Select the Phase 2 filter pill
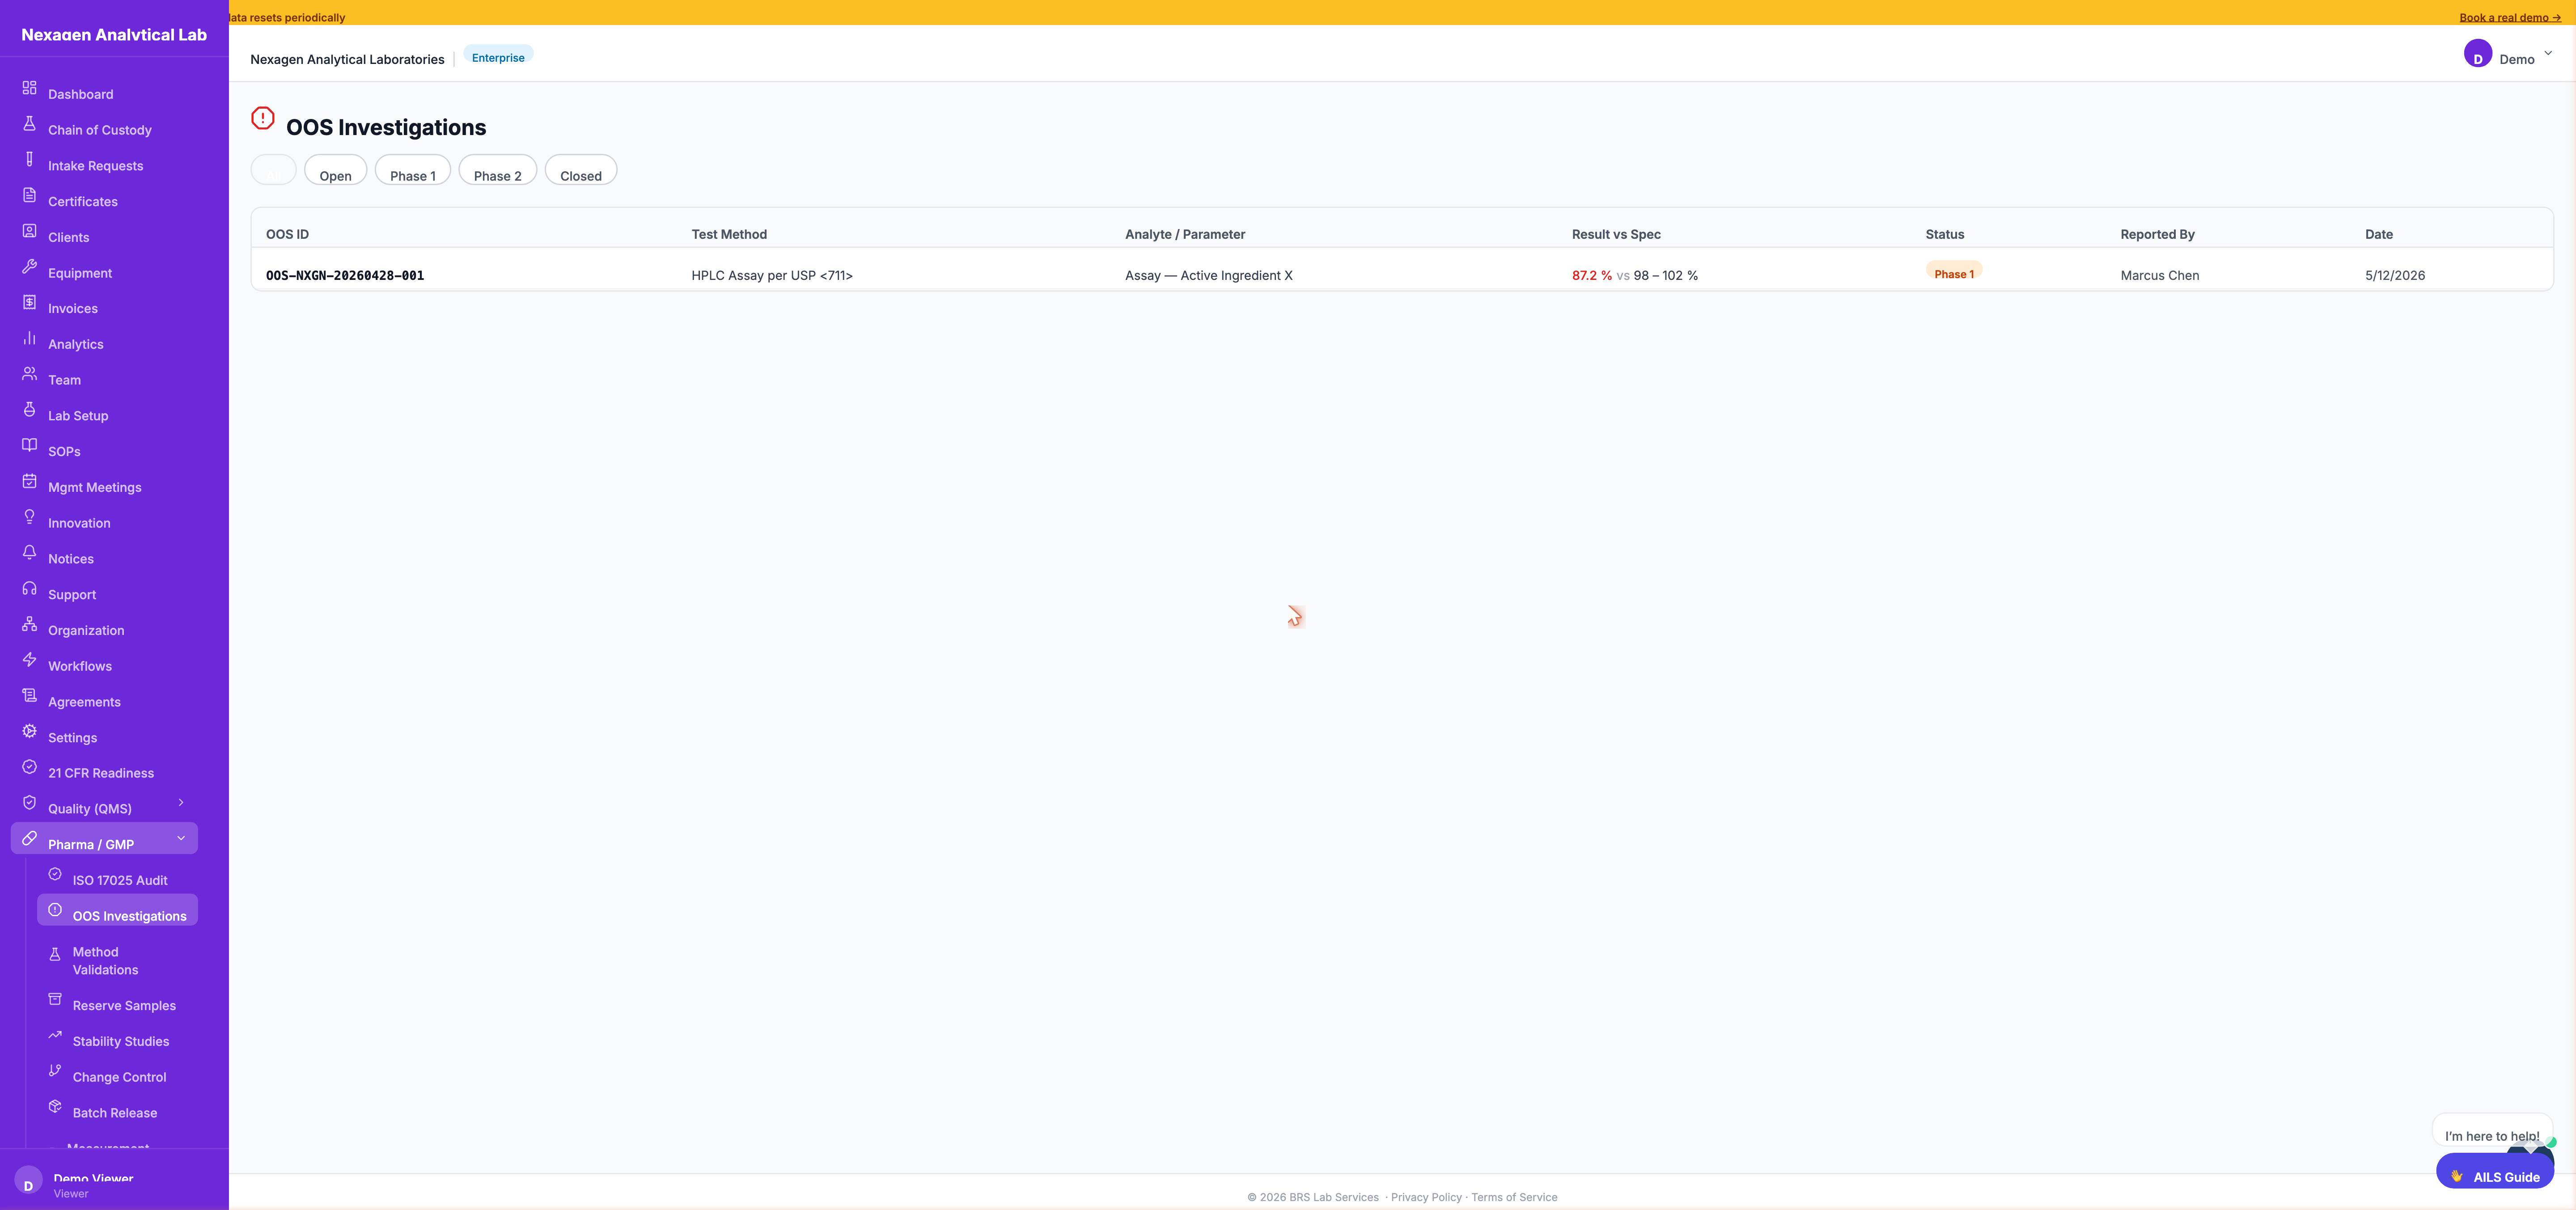This screenshot has width=2576, height=1210. tap(498, 171)
